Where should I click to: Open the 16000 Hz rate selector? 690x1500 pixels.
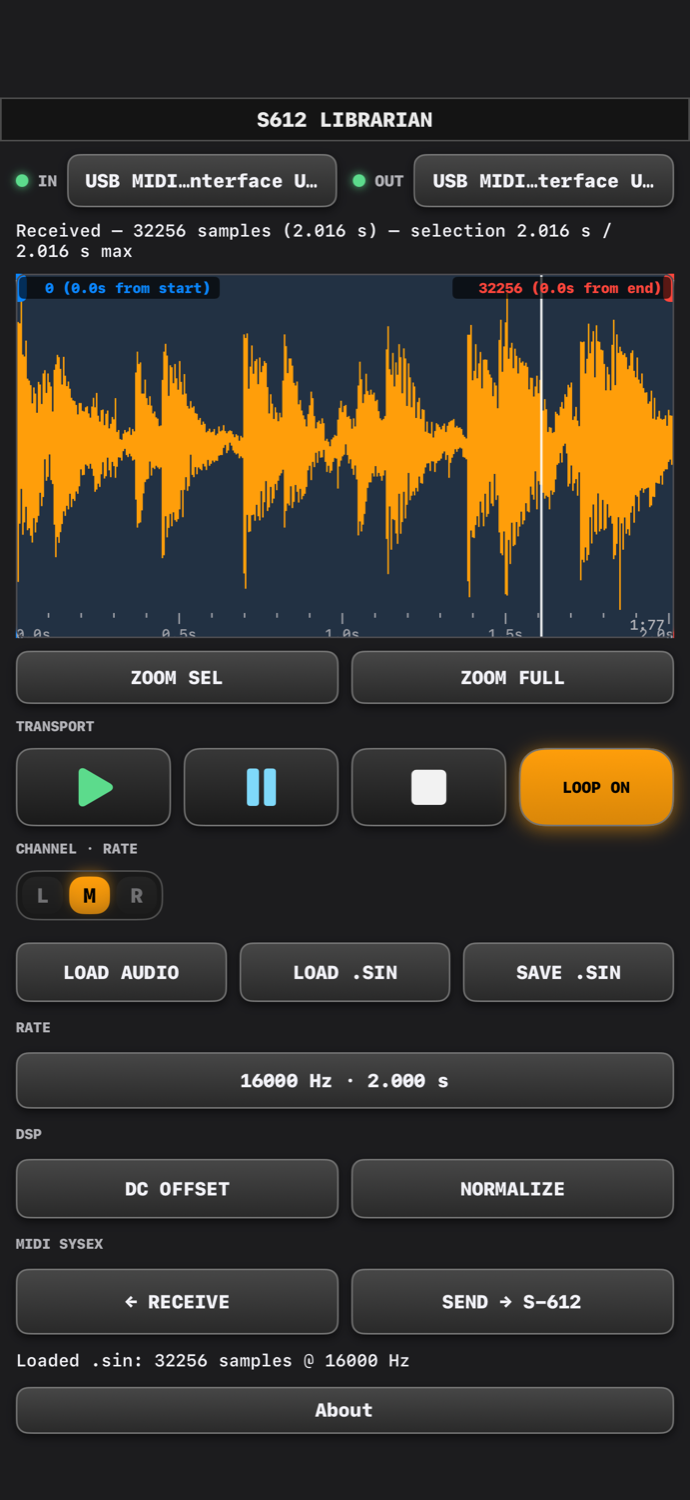click(345, 1080)
